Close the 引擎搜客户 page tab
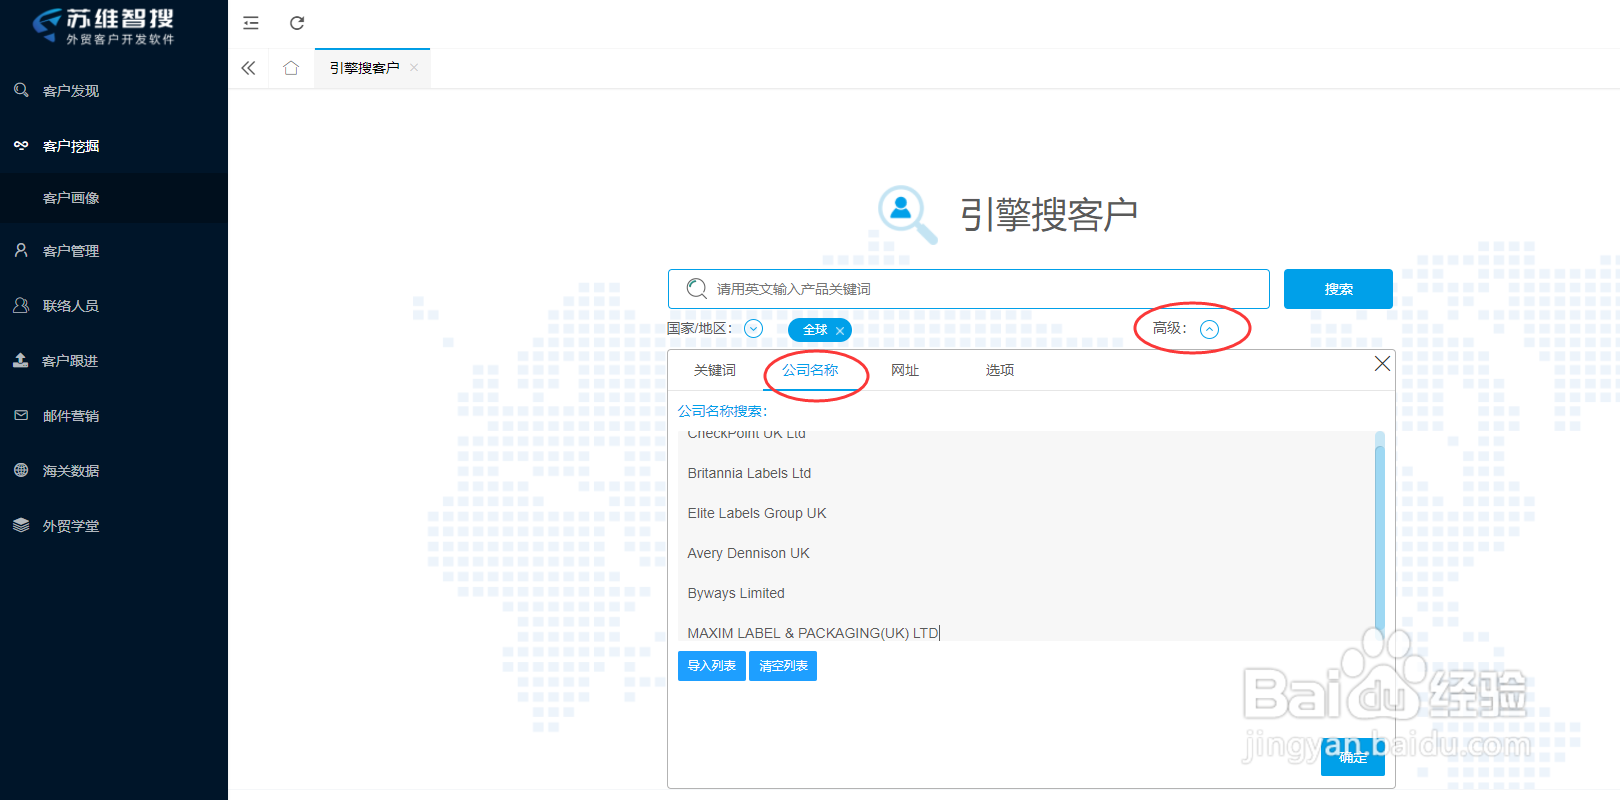 click(x=414, y=67)
